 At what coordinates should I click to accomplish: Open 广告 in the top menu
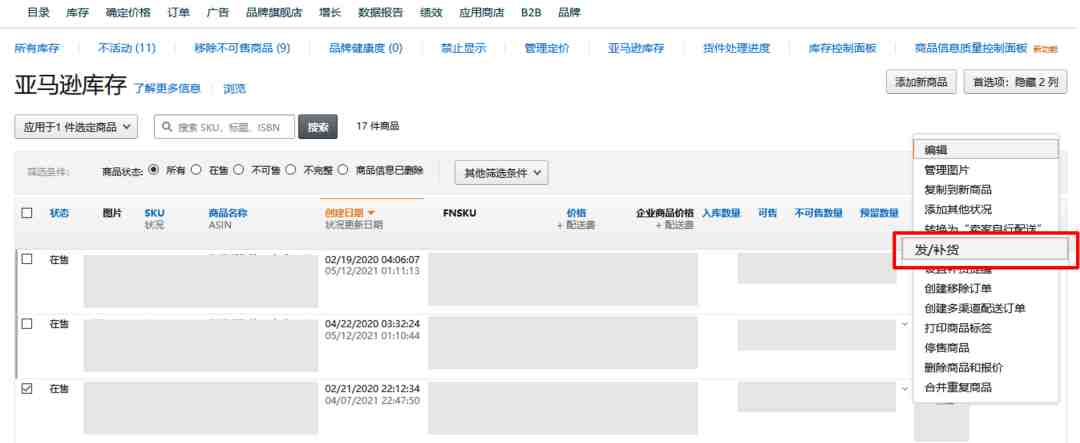click(218, 12)
